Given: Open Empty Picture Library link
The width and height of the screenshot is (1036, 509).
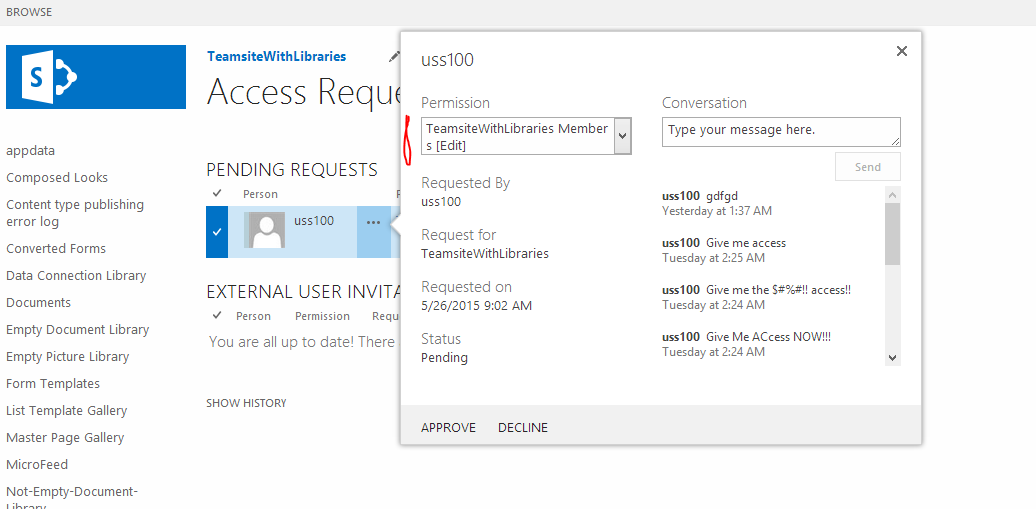Looking at the screenshot, I should (x=67, y=357).
